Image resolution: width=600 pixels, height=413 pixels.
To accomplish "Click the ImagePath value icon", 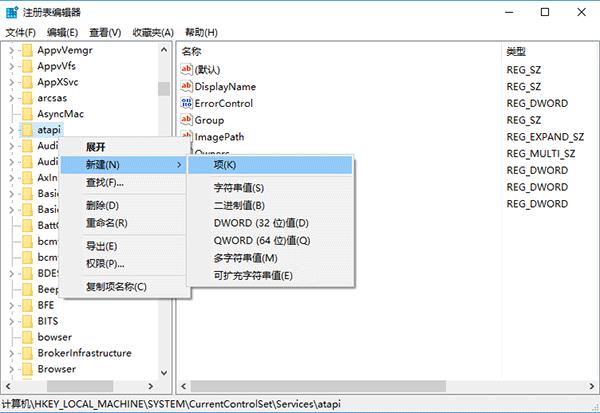I will pos(186,136).
